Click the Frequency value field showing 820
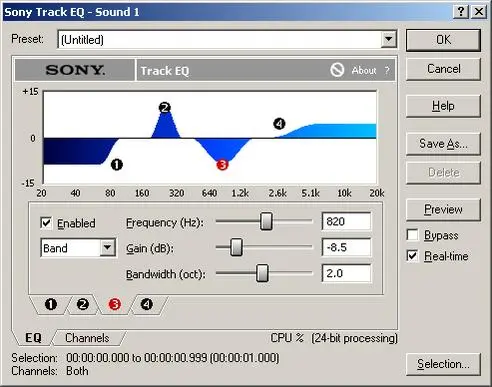This screenshot has height=387, width=492. [x=346, y=221]
